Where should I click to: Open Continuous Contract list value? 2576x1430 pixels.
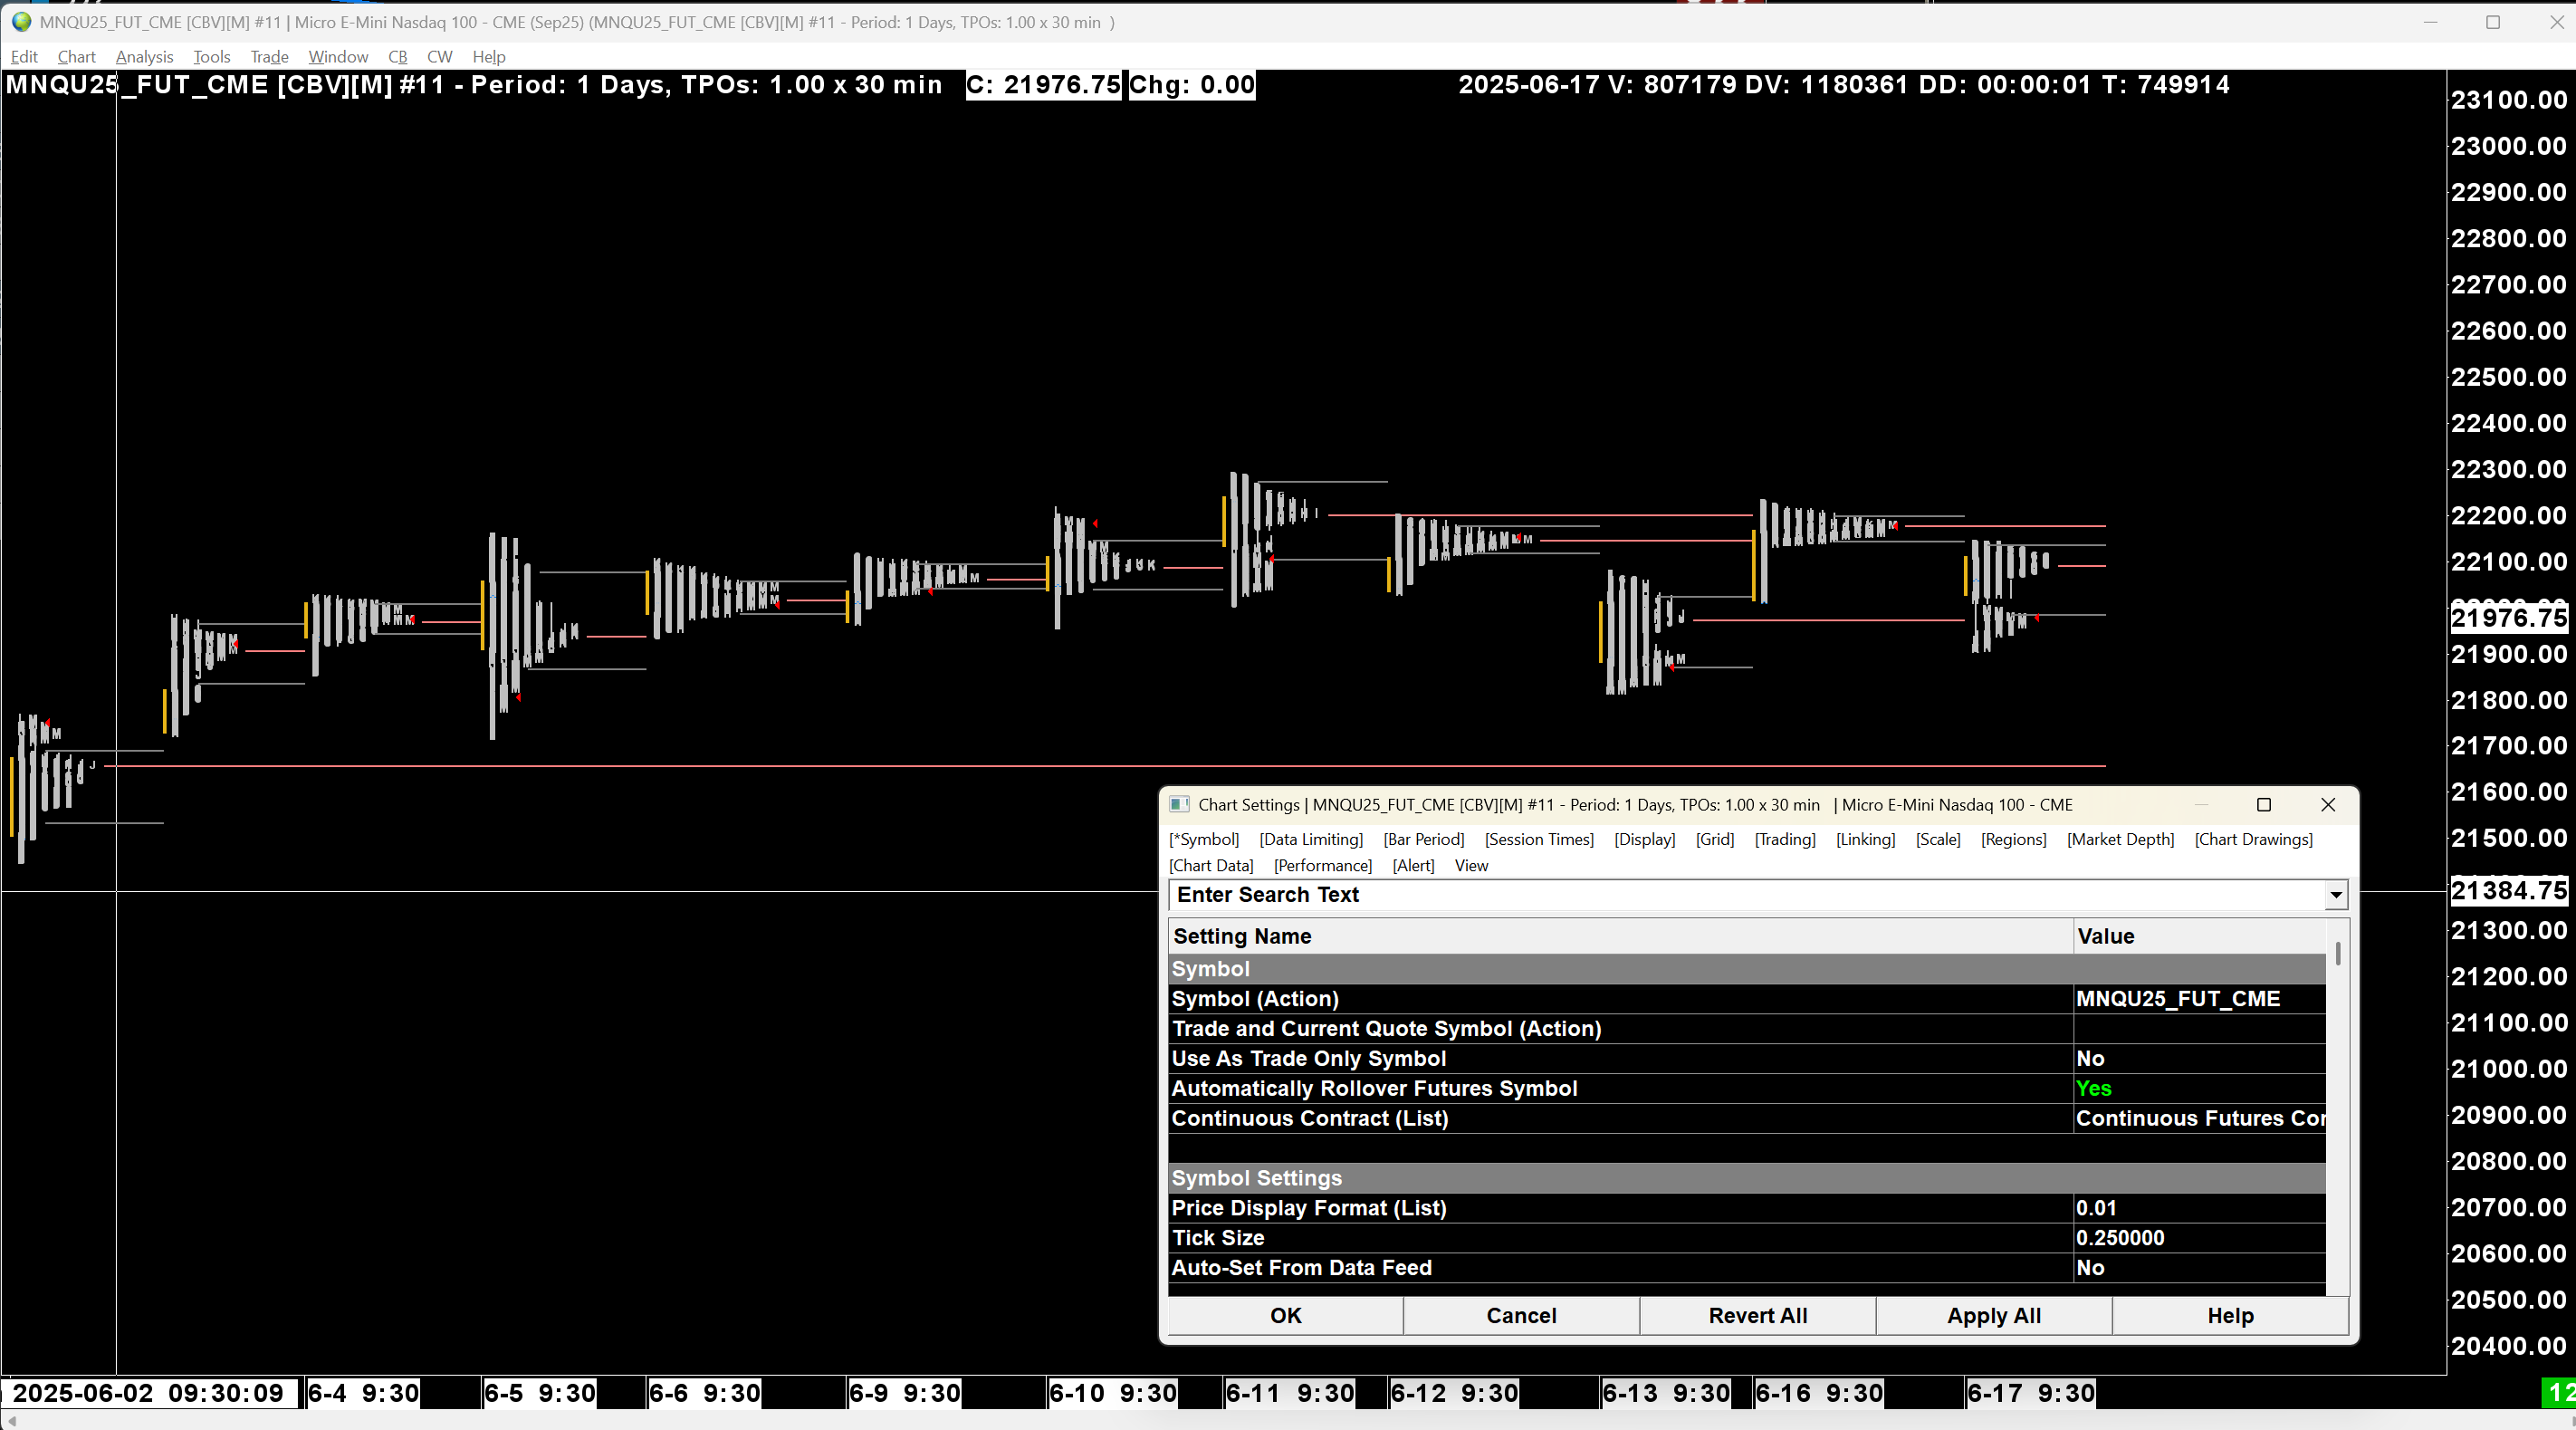pyautogui.click(x=2198, y=1118)
